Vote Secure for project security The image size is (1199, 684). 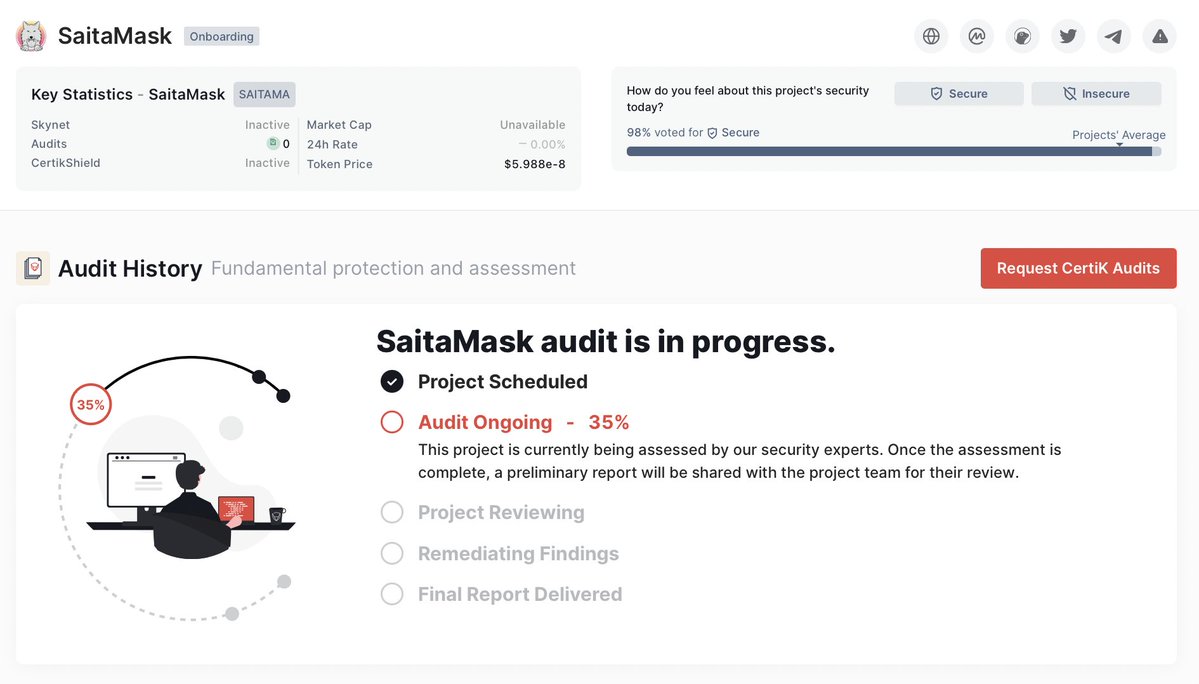(959, 93)
